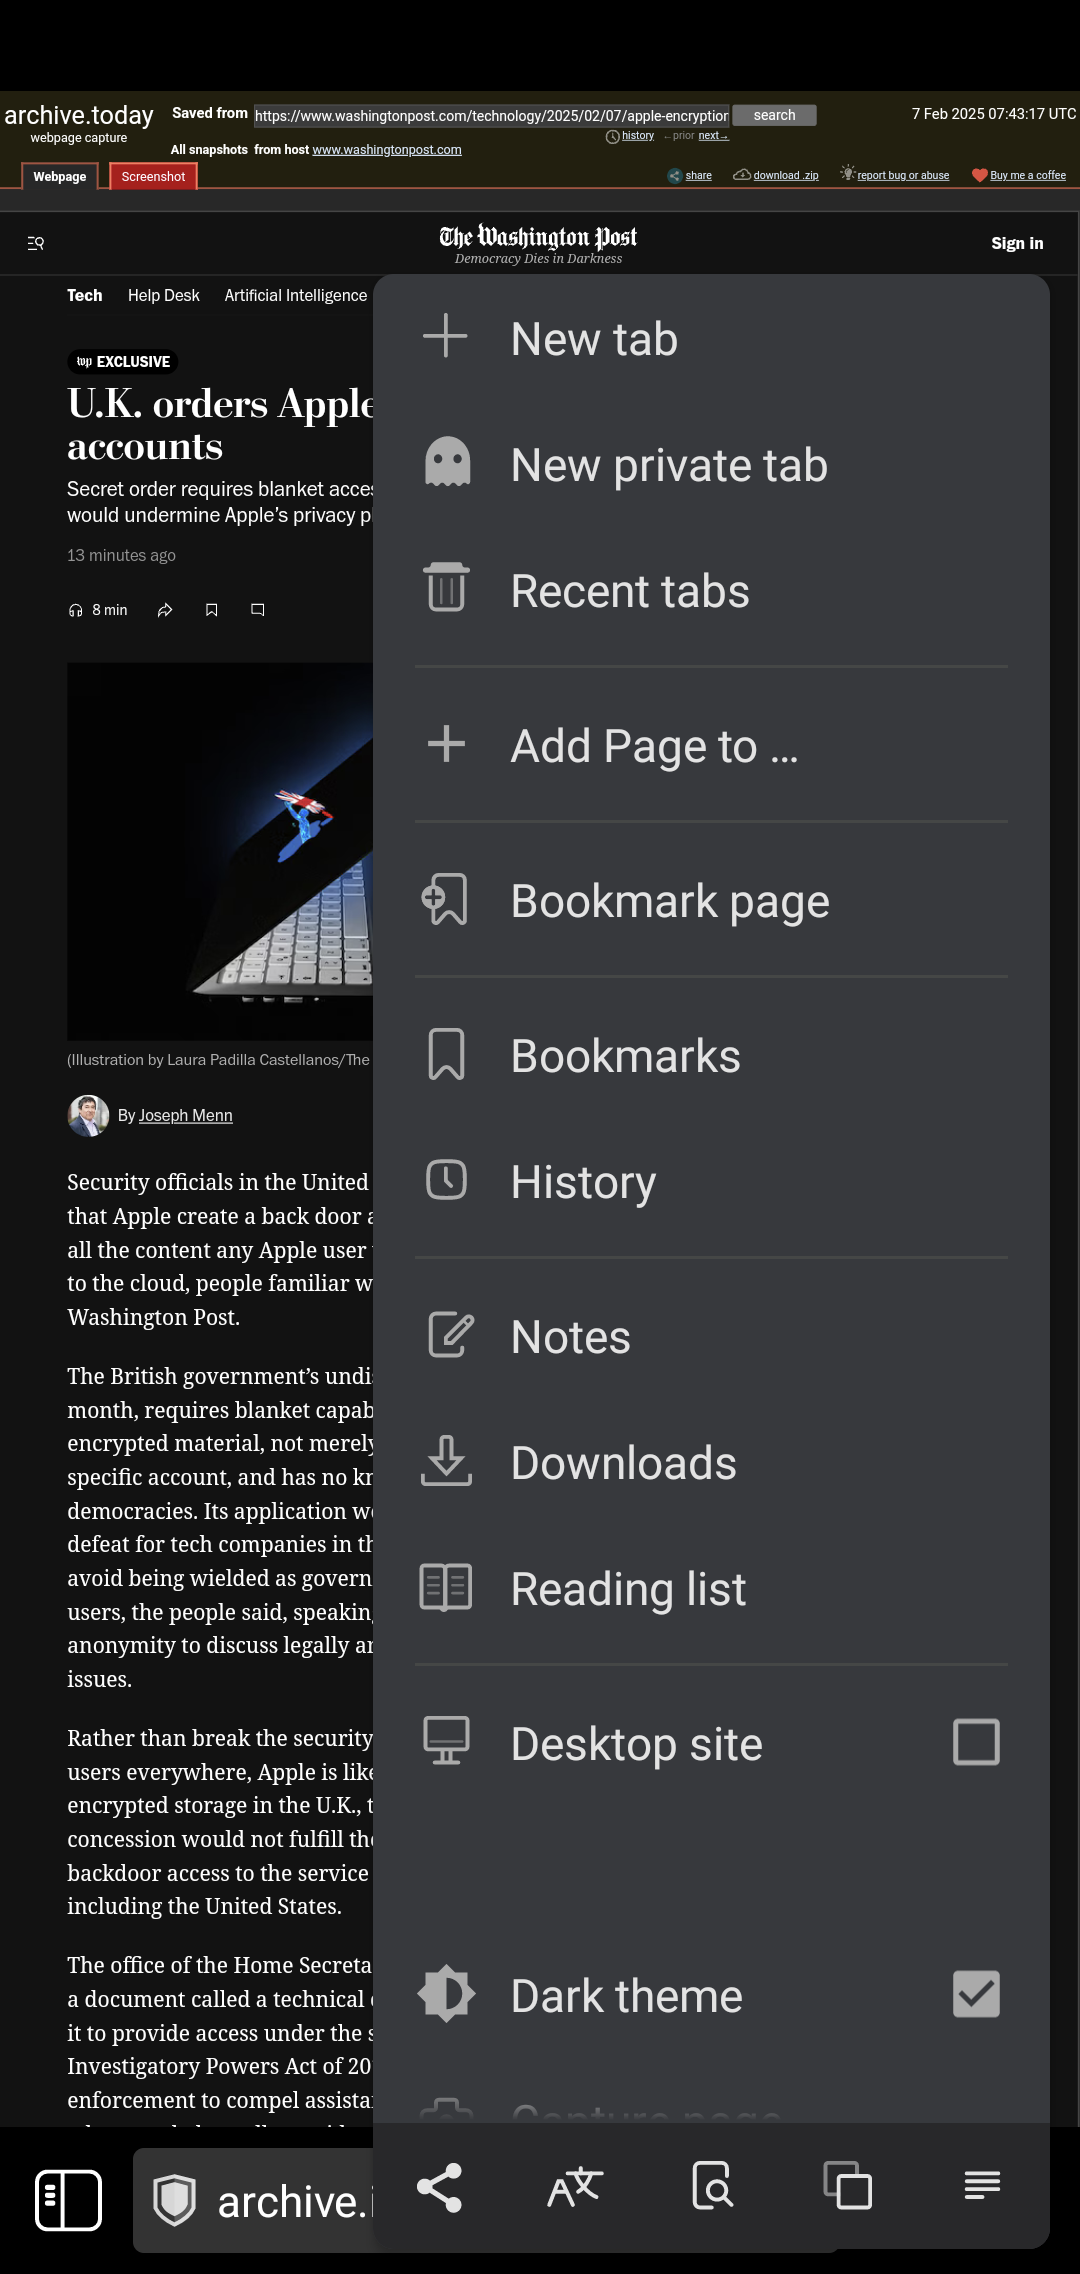Click the article comments icon
1080x2274 pixels.
point(257,610)
